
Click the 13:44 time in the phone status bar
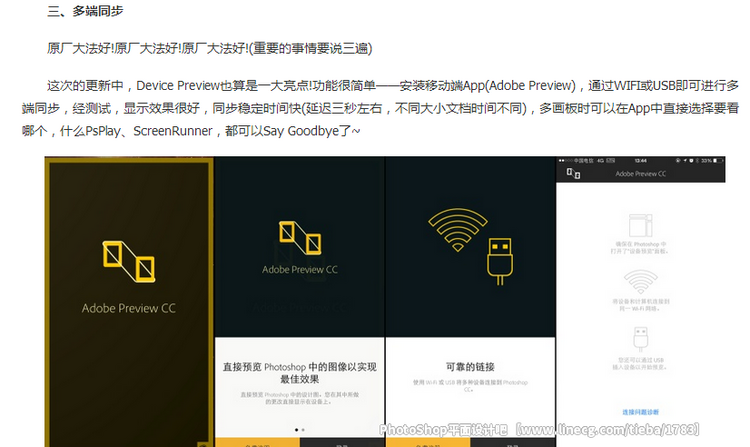tap(640, 161)
